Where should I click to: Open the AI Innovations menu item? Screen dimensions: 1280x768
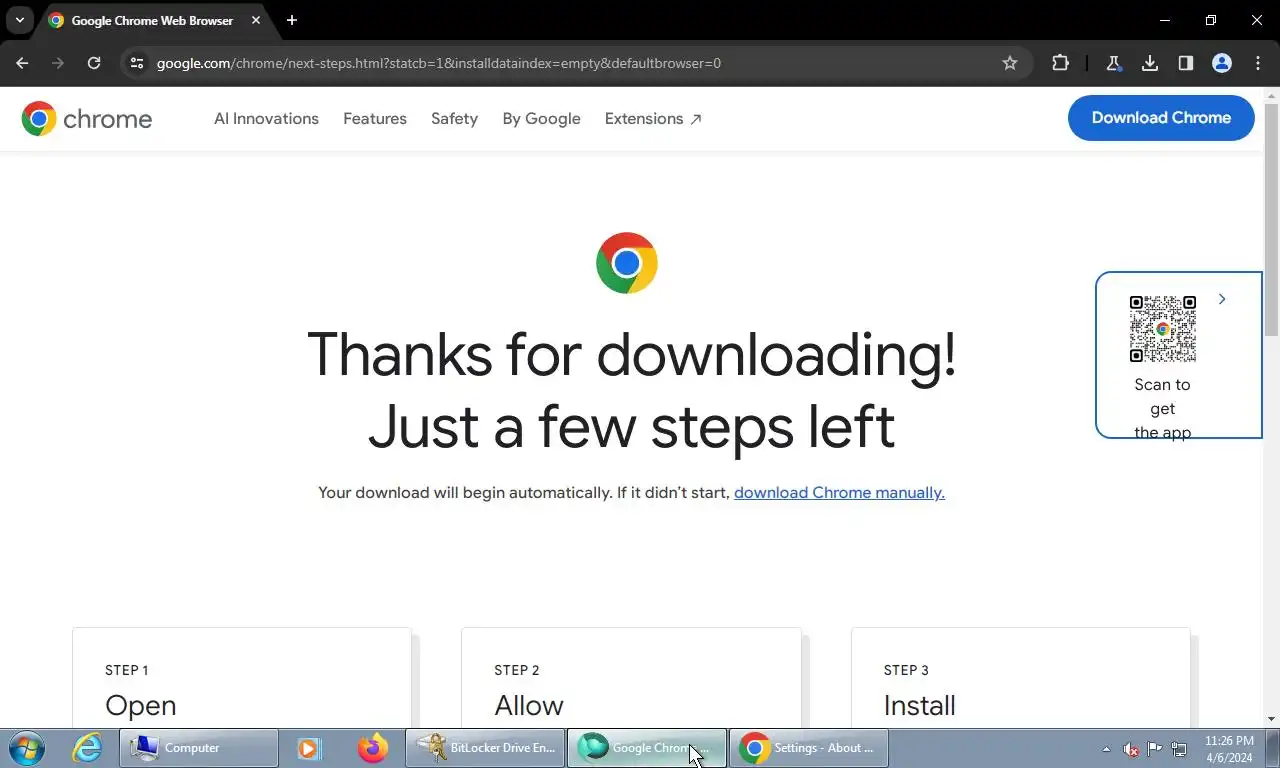pos(266,118)
